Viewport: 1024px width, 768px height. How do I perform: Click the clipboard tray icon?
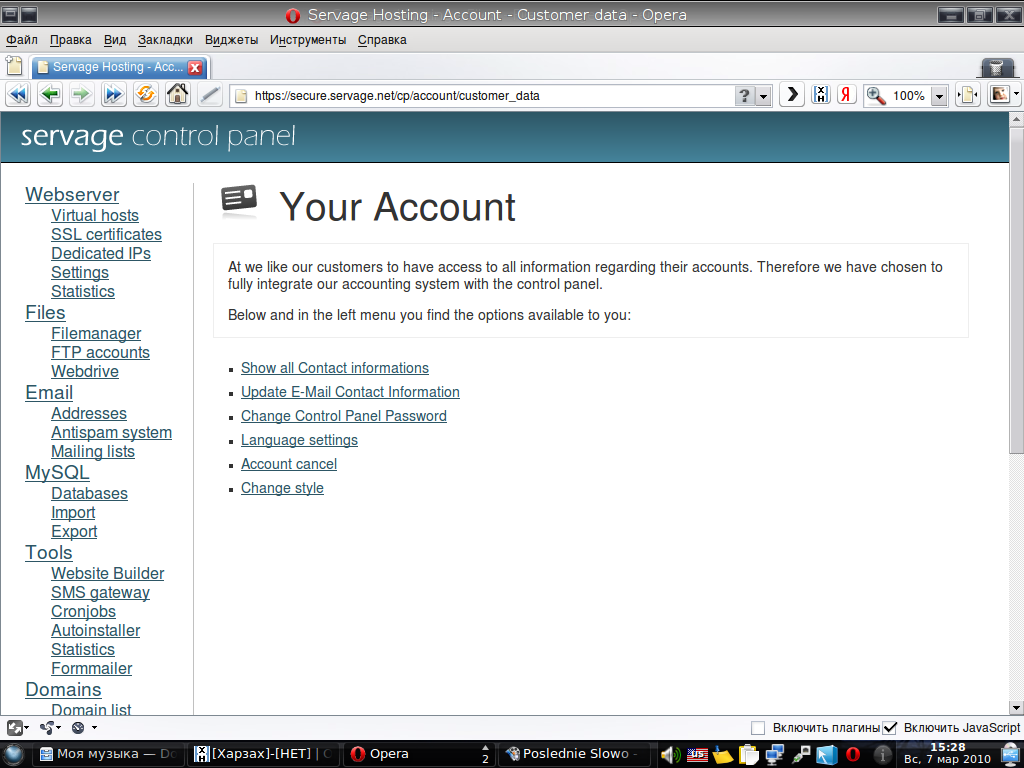[748, 755]
